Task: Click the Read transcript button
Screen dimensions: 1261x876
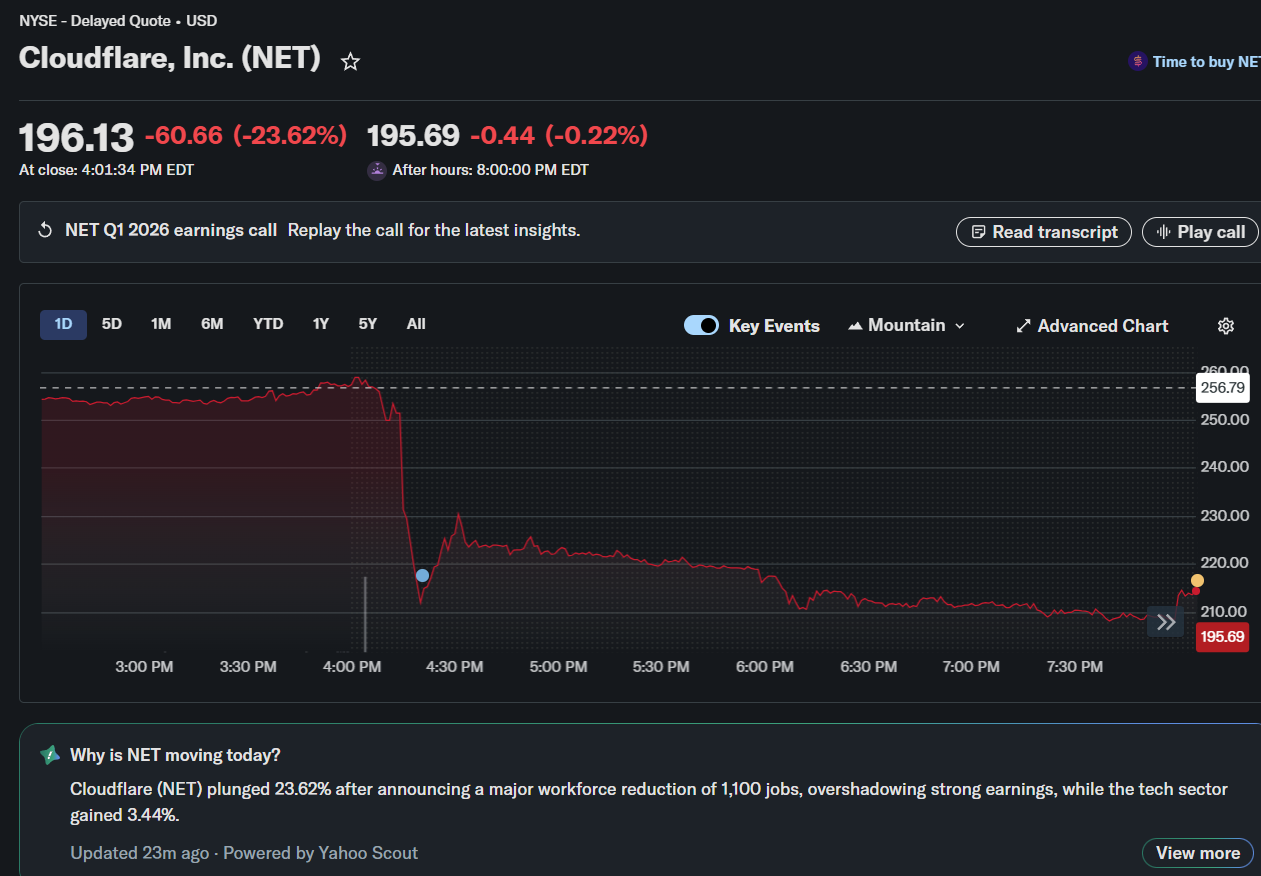Action: tap(1044, 232)
